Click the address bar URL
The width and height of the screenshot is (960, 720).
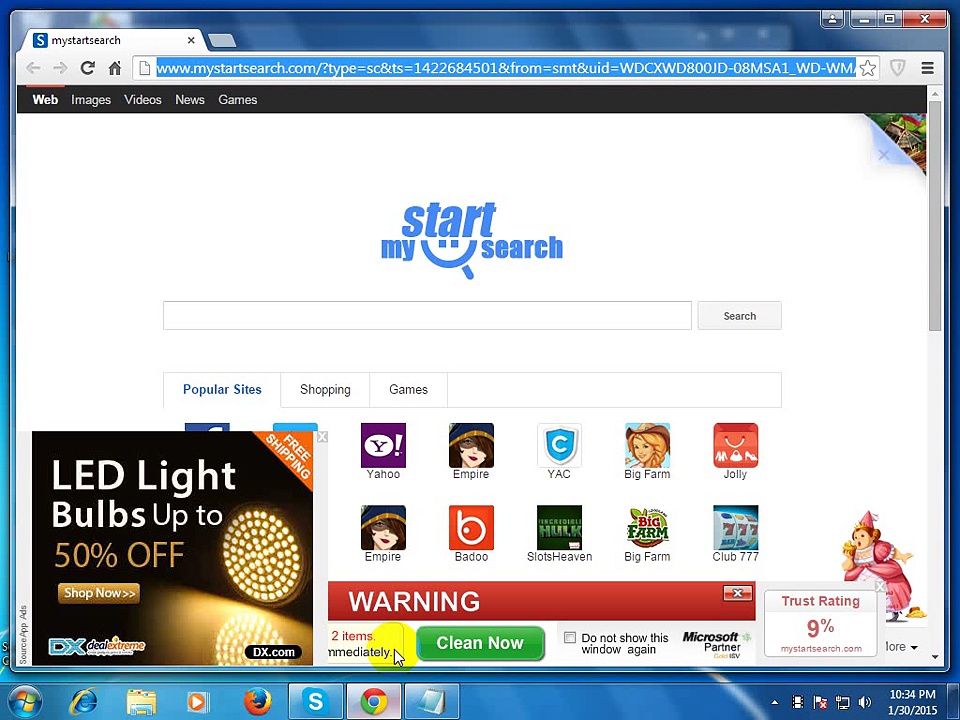coord(506,68)
